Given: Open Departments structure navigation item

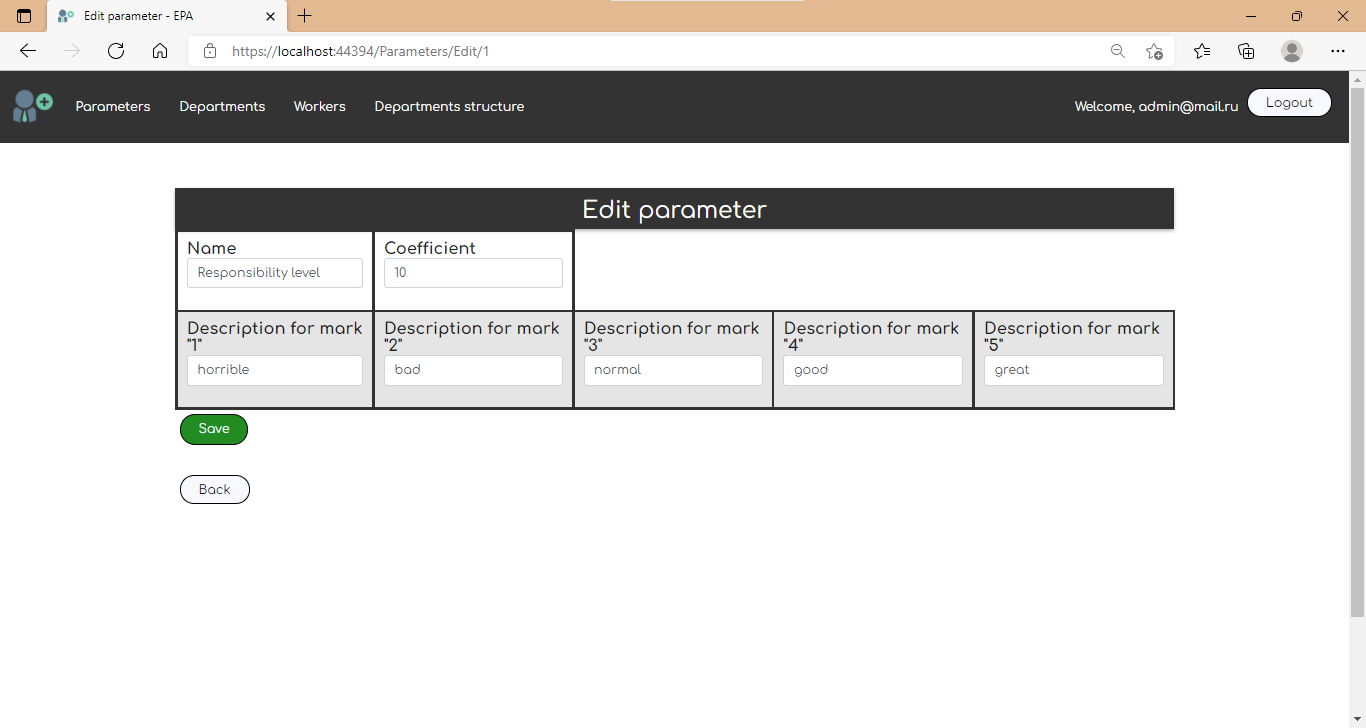Looking at the screenshot, I should tap(449, 106).
